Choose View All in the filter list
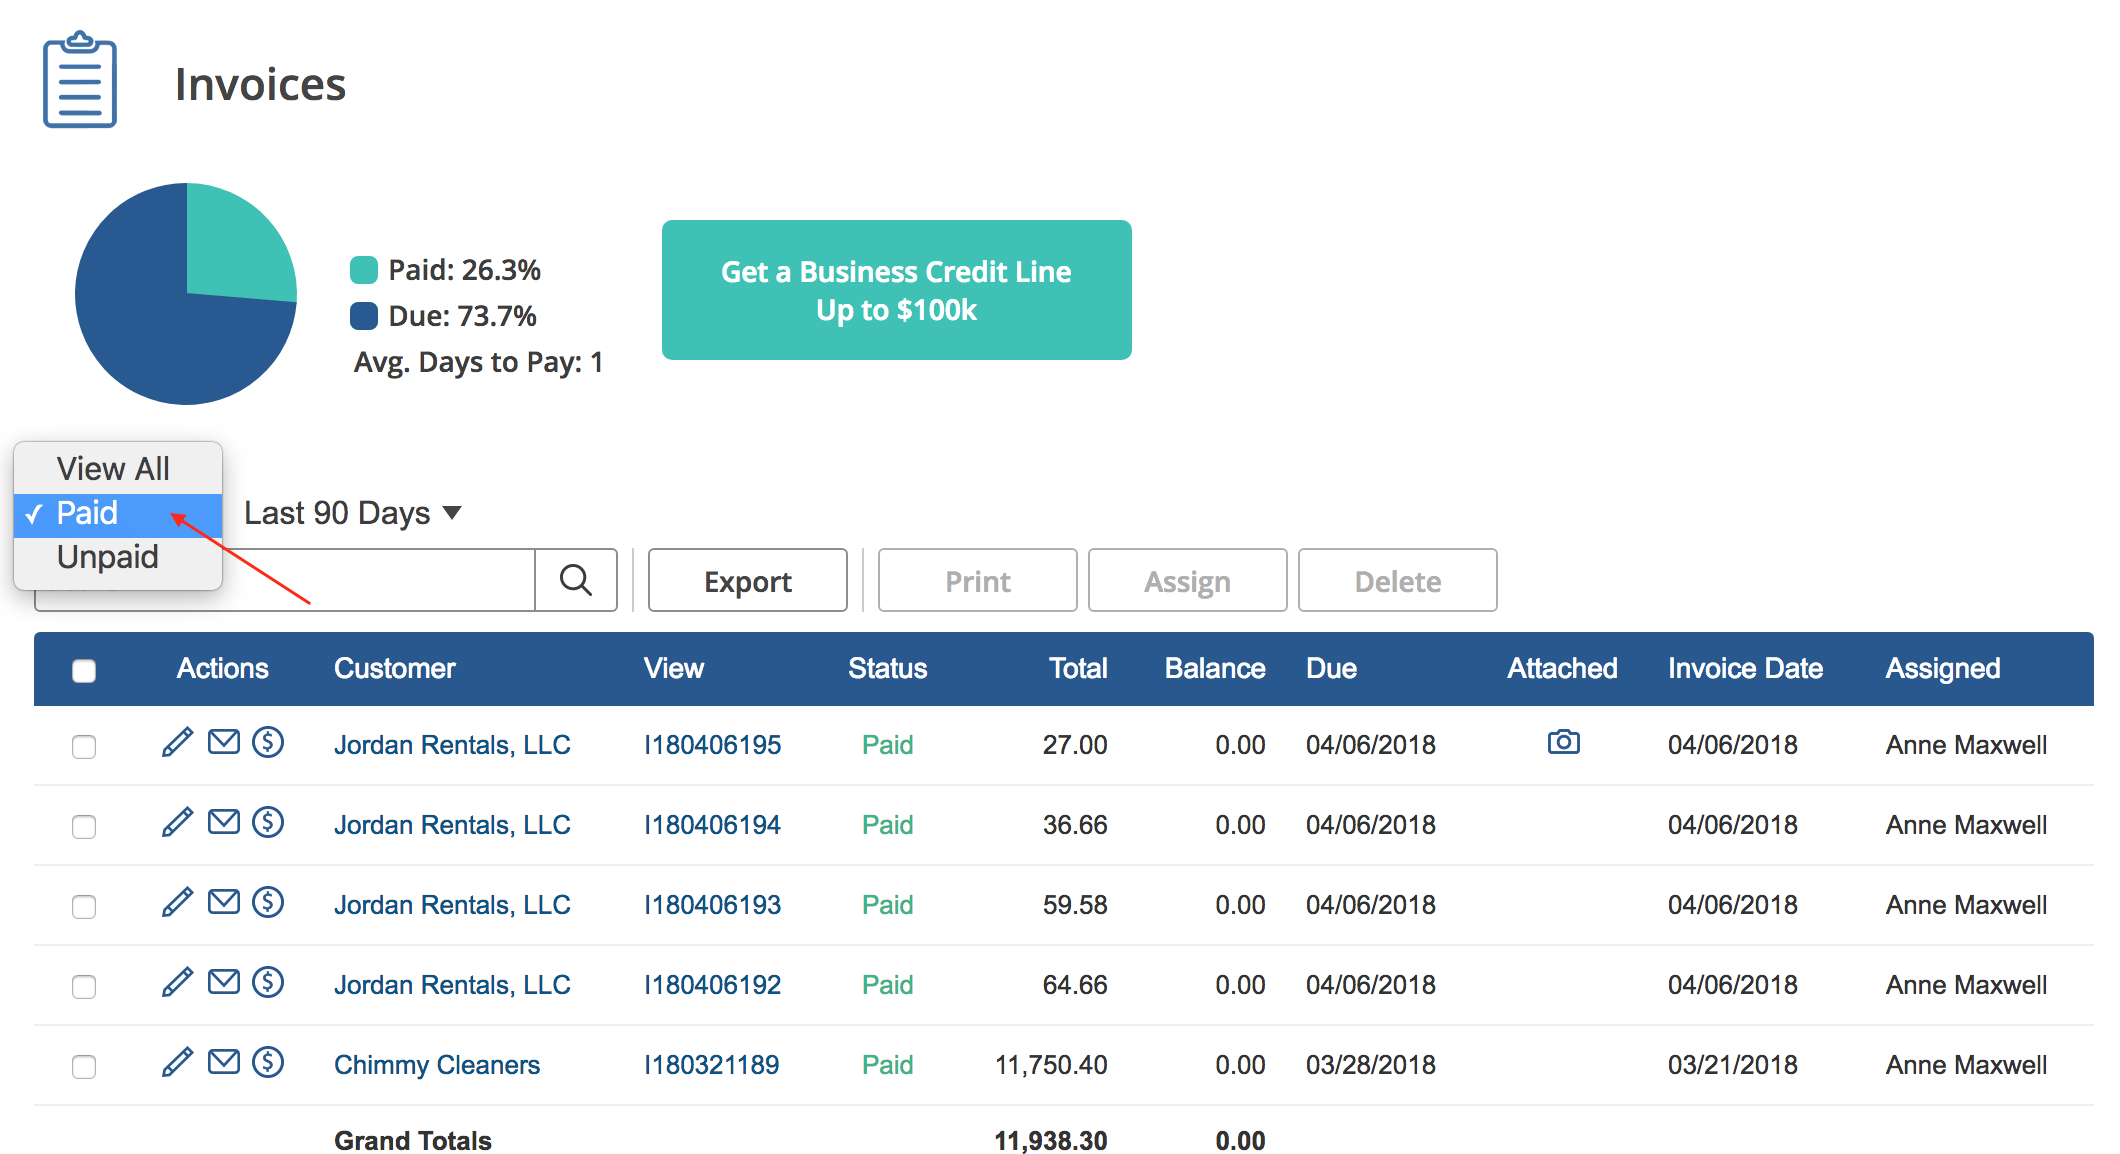This screenshot has width=2120, height=1154. (113, 469)
